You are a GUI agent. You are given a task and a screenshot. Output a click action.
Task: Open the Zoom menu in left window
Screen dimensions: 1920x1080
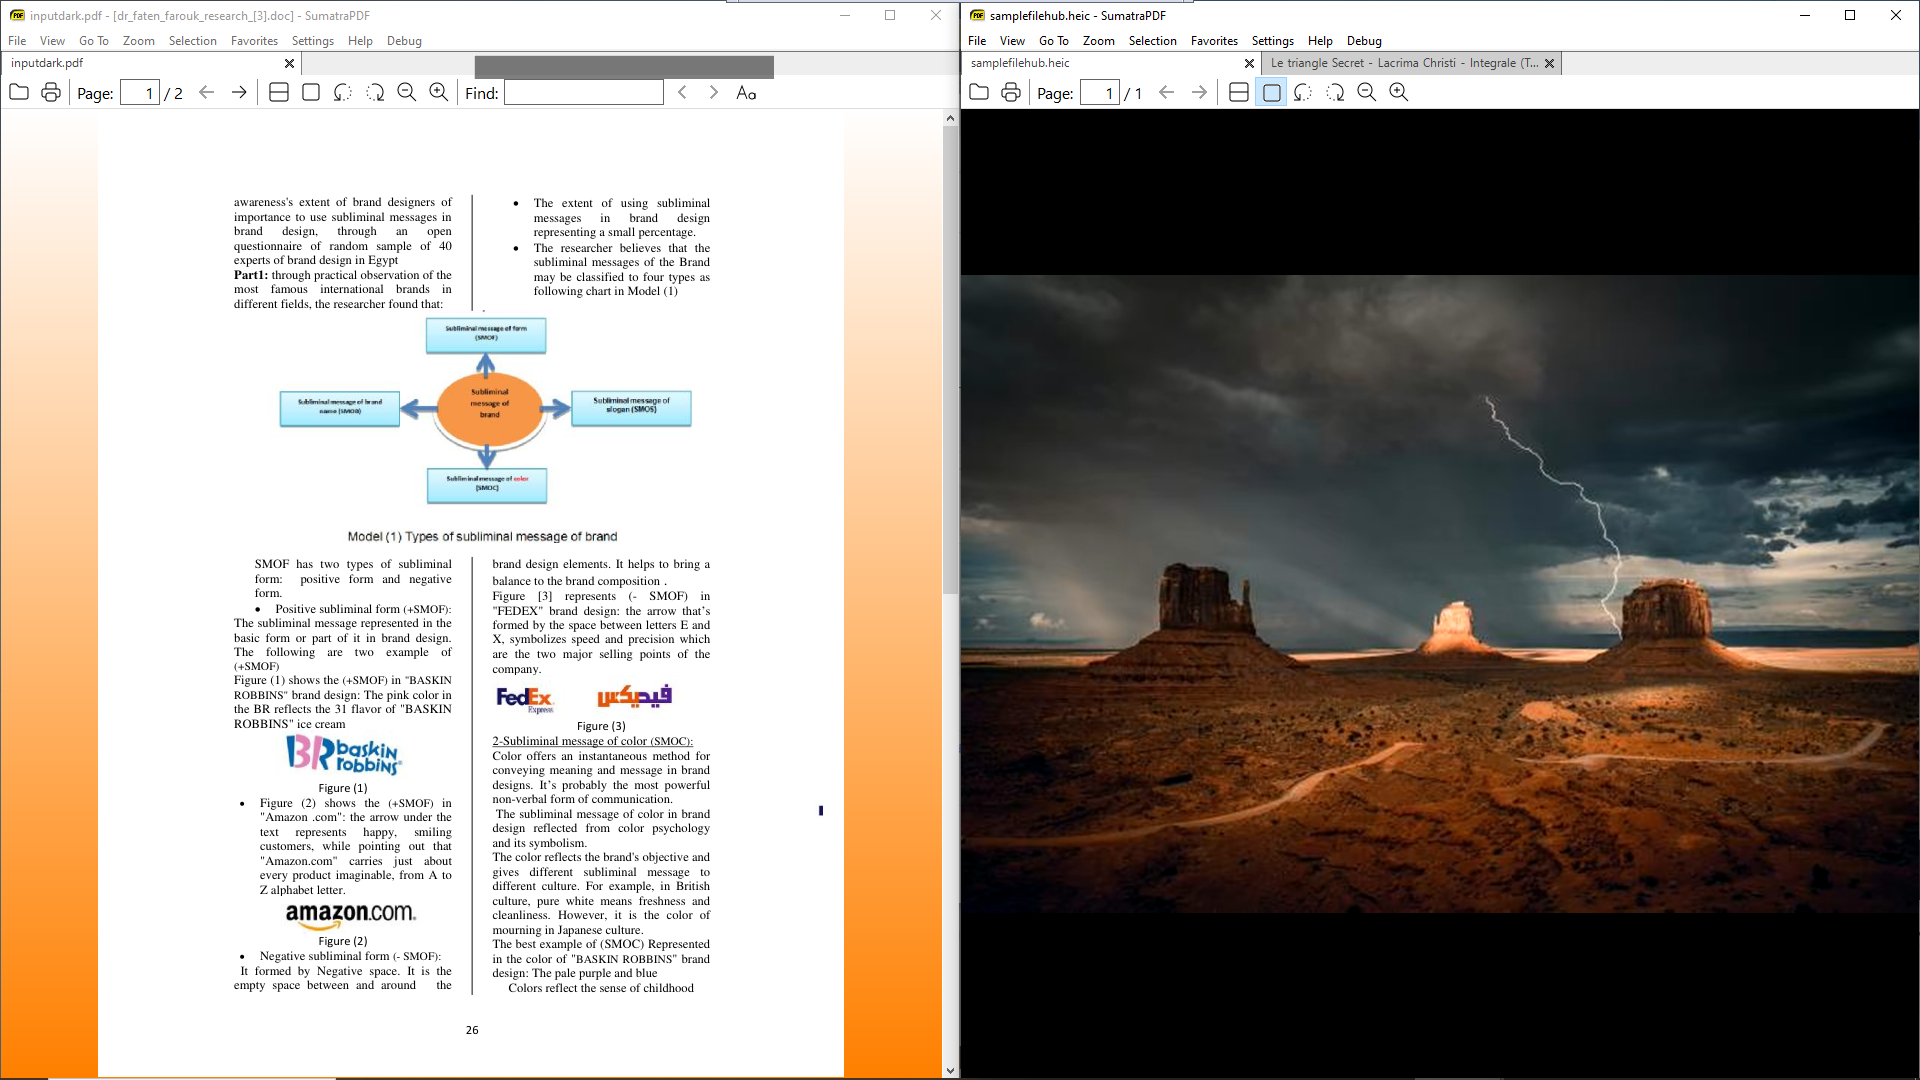pyautogui.click(x=138, y=41)
